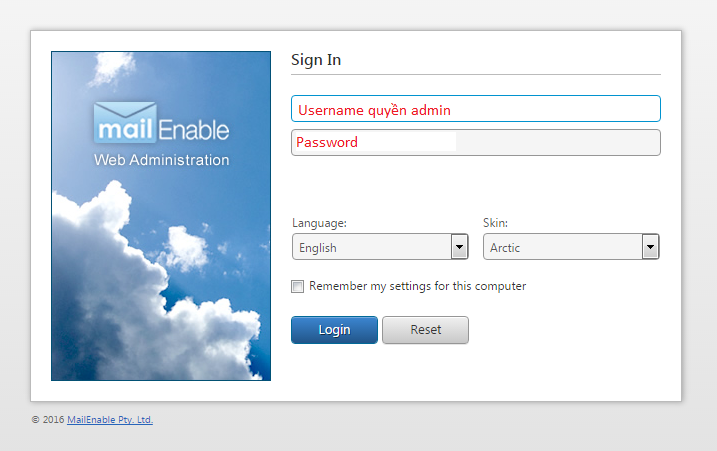Enable Remember my settings checkbox
717x451 pixels.
(298, 286)
